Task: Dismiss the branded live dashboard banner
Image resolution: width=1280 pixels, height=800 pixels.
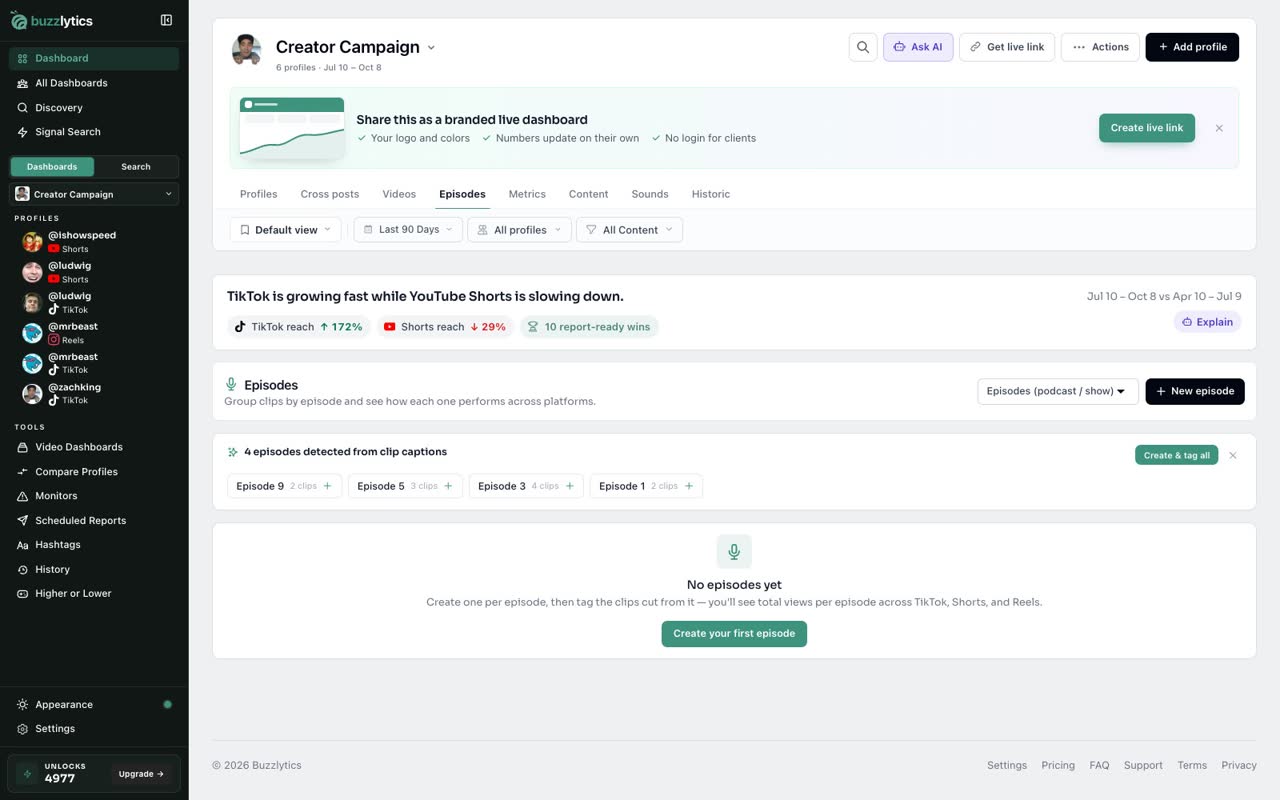Action: (1219, 128)
